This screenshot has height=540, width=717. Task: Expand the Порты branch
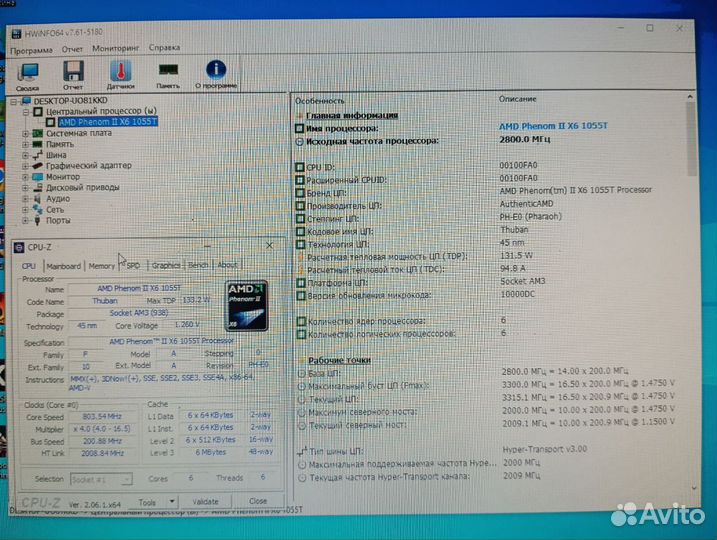(26, 221)
